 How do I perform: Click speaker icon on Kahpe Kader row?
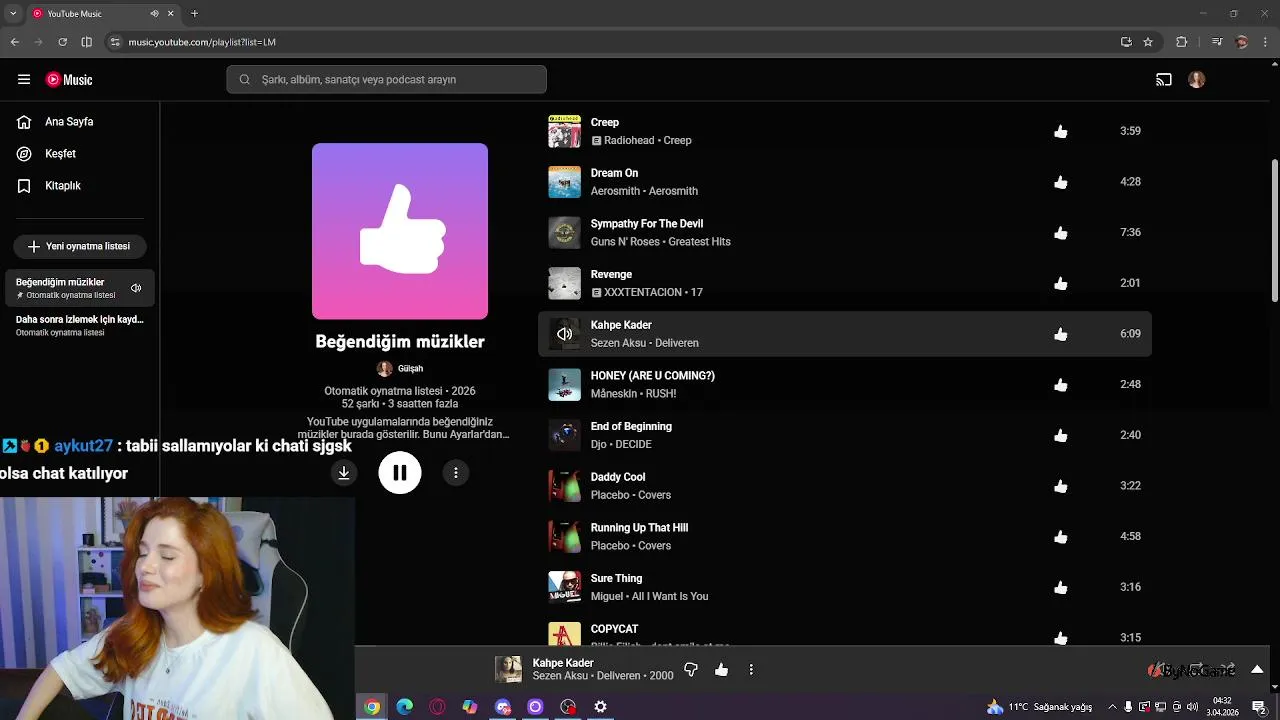(564, 334)
